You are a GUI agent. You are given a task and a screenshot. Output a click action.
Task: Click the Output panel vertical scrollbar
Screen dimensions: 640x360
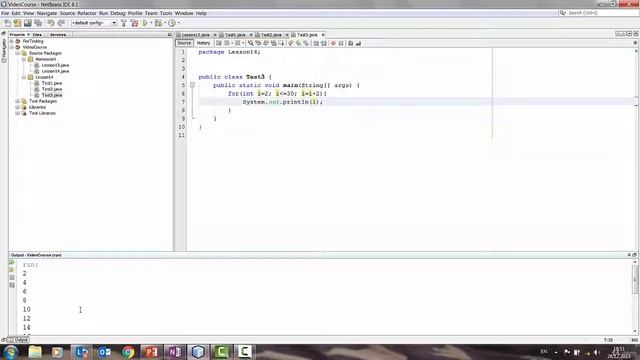click(635, 279)
